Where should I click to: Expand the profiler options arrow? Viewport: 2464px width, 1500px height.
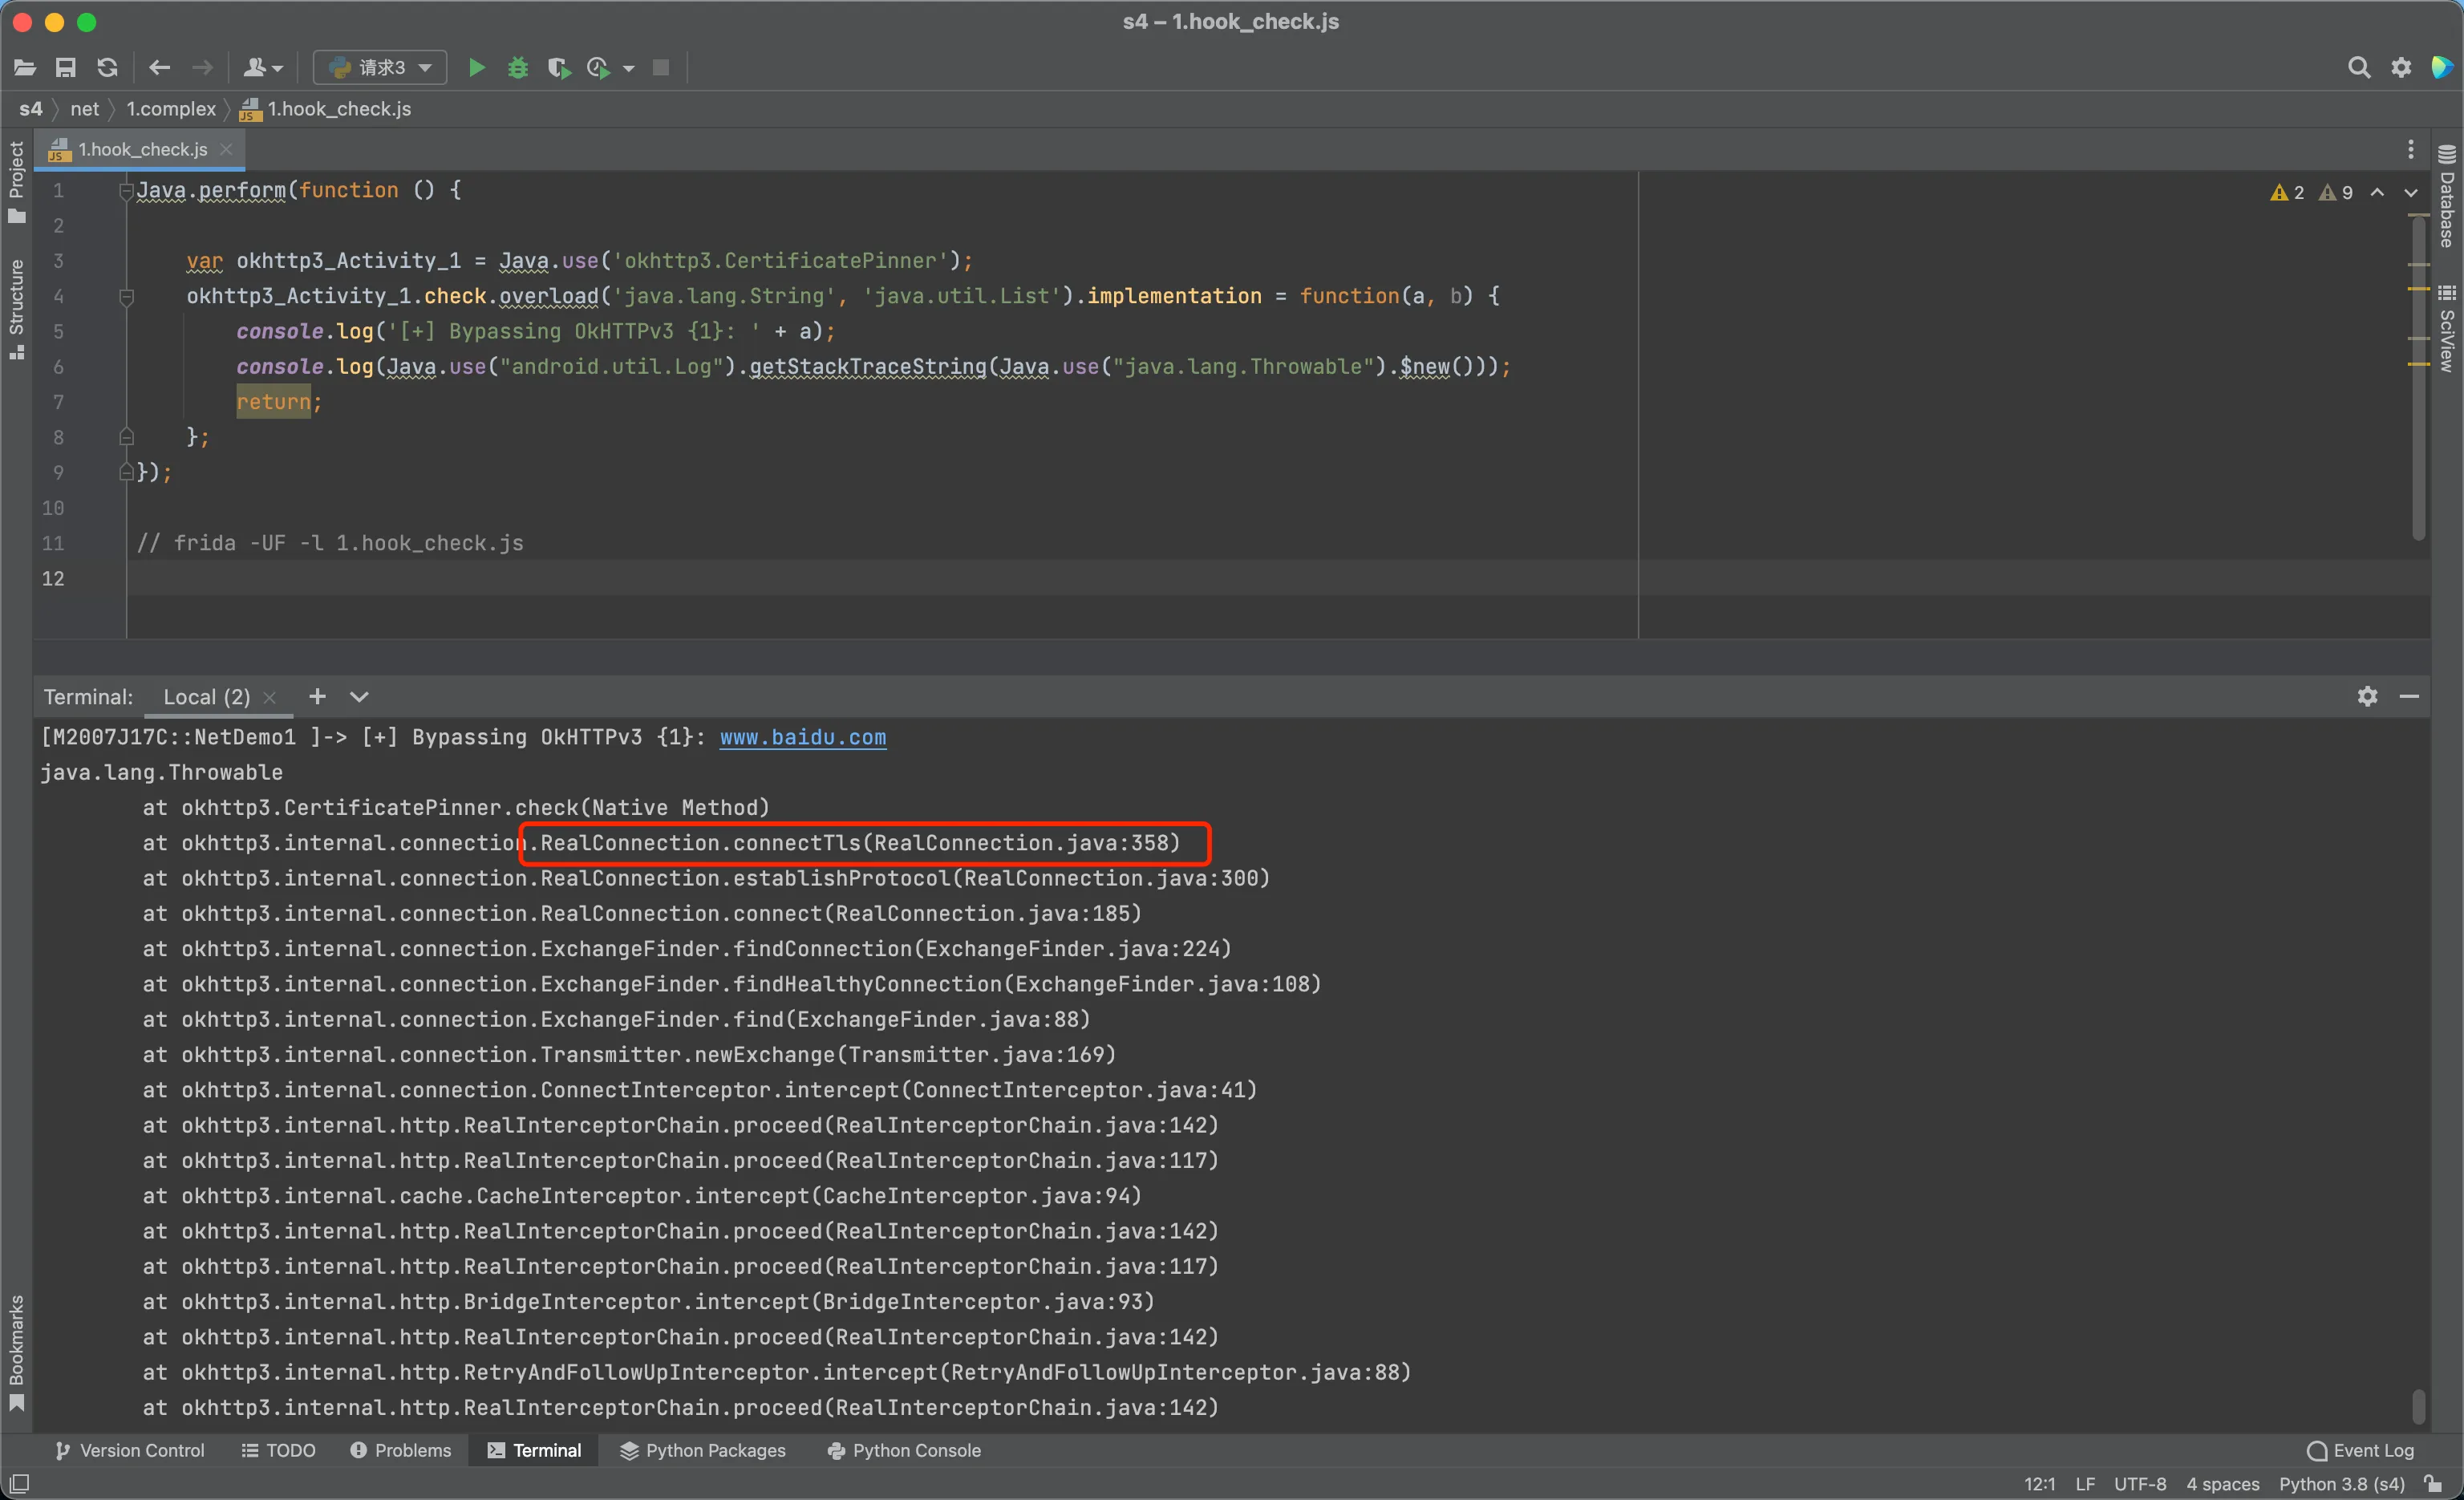pos(629,69)
